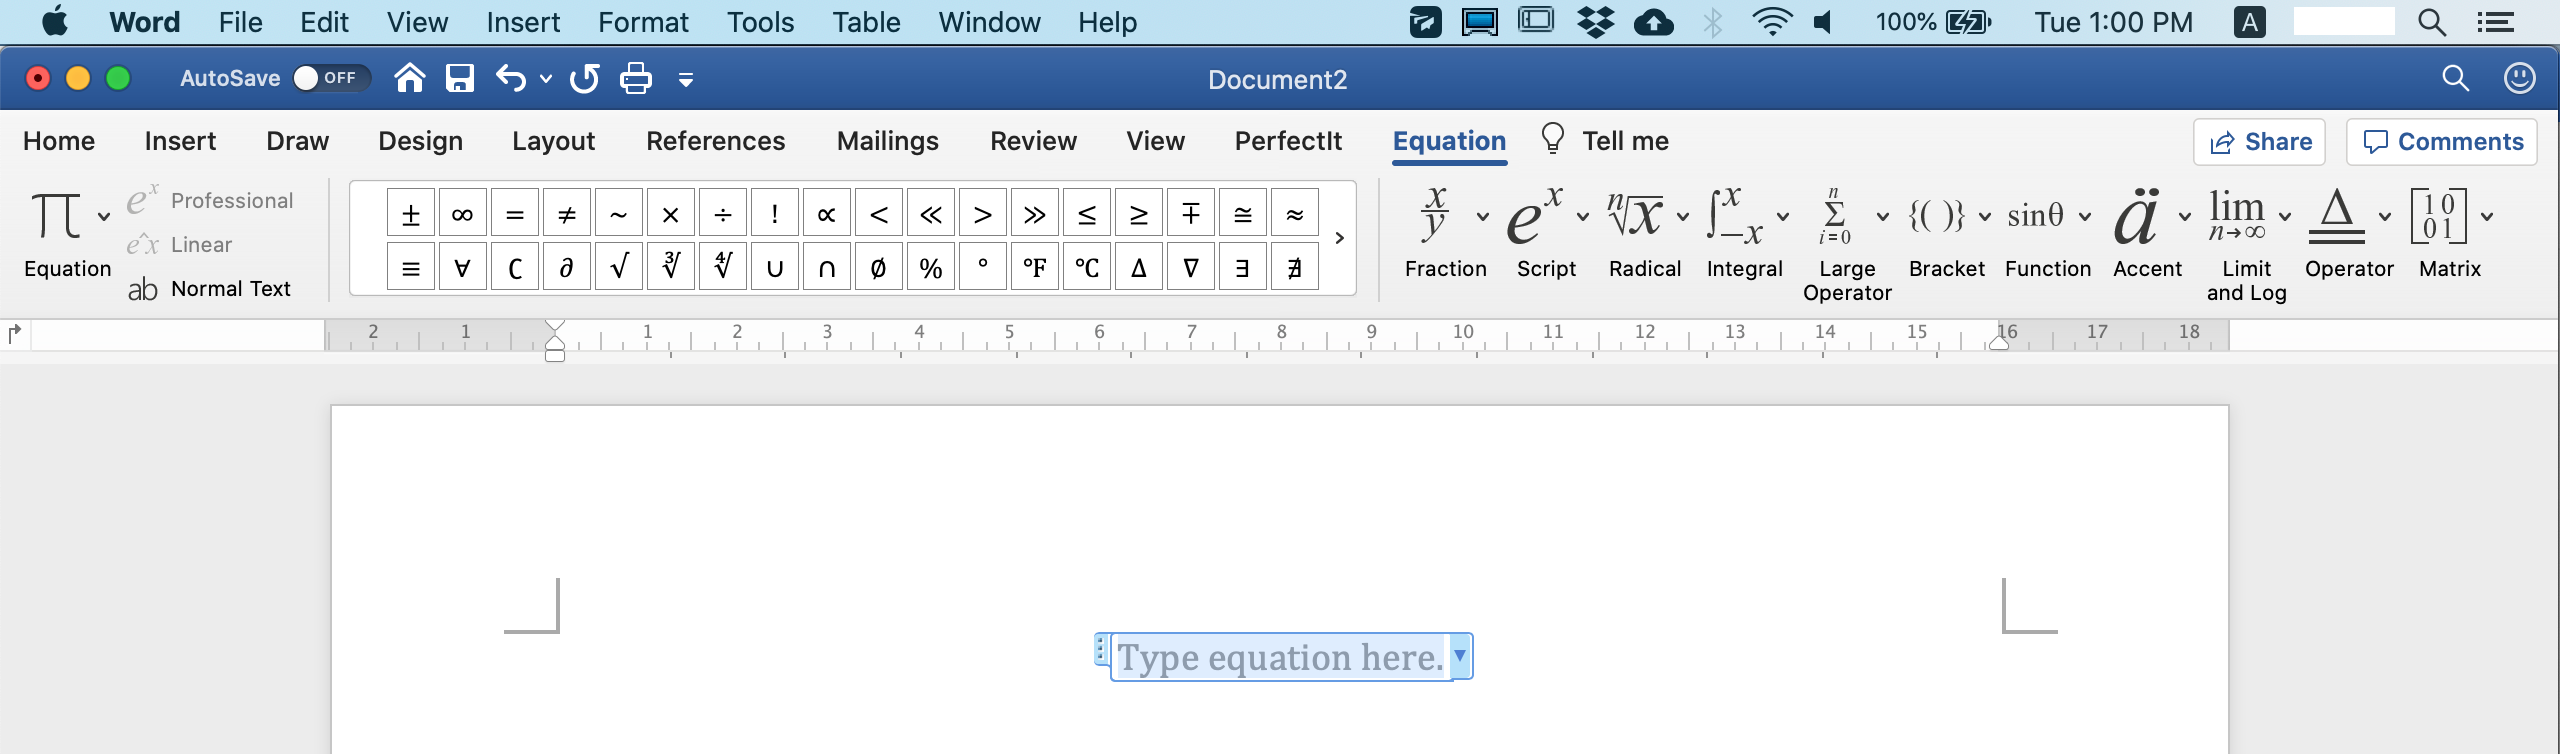The height and width of the screenshot is (754, 2560).
Task: Open the Accent structures dropdown
Action: click(2185, 216)
